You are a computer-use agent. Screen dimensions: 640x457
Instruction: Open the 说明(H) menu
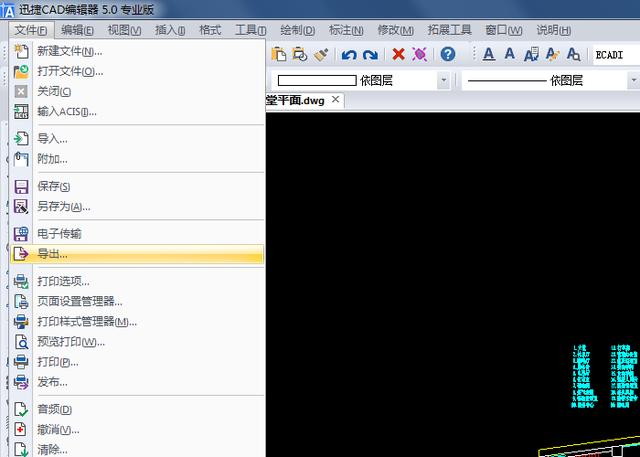[553, 30]
